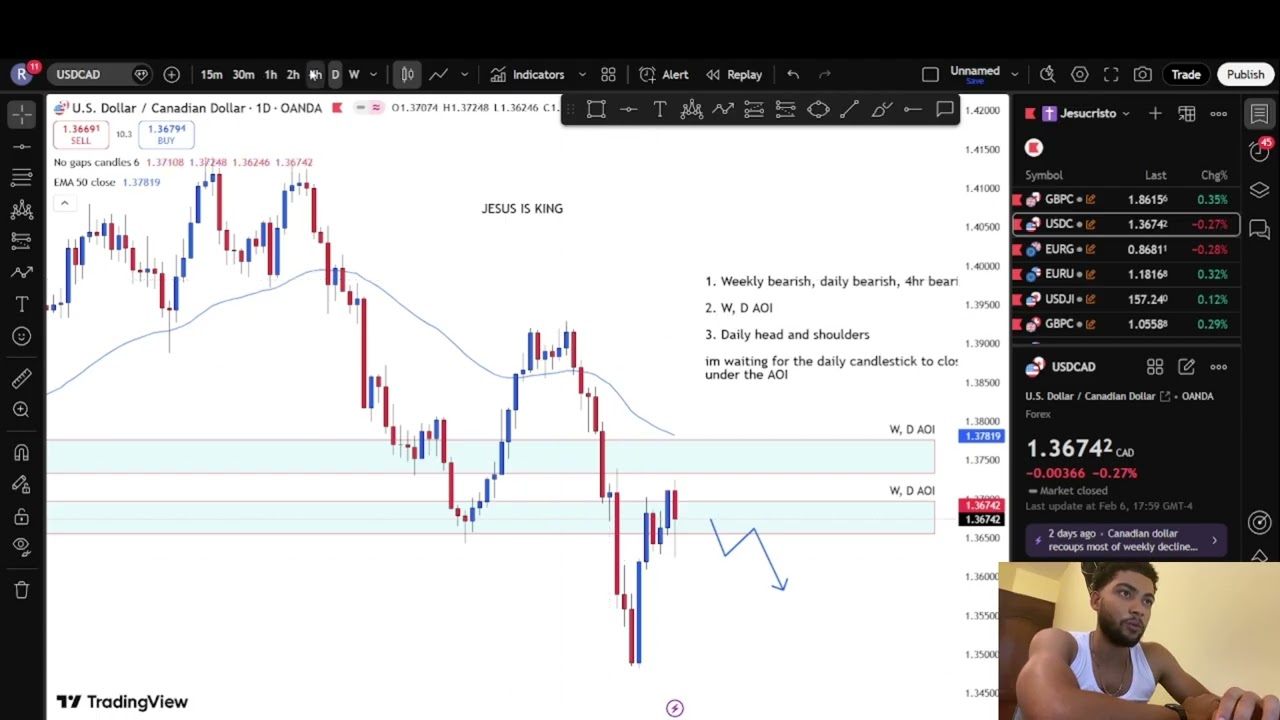Open the patterns tool in left sidebar
Screen dimensions: 1280x720
point(22,210)
